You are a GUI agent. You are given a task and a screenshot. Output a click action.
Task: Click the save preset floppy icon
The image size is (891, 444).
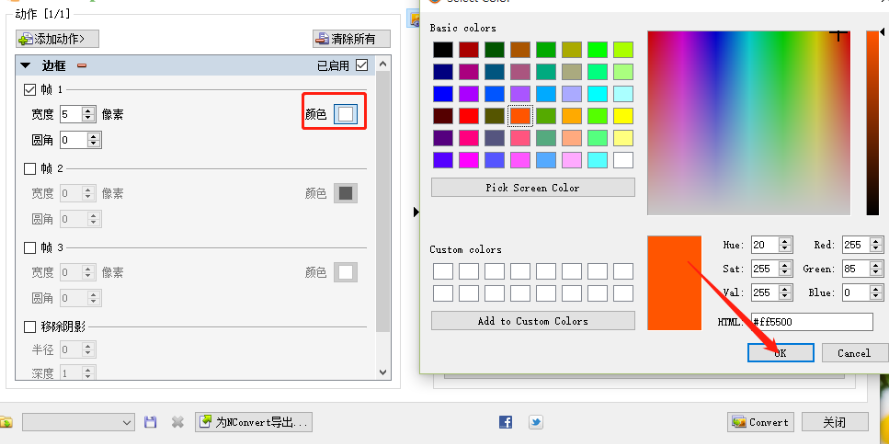coord(151,422)
